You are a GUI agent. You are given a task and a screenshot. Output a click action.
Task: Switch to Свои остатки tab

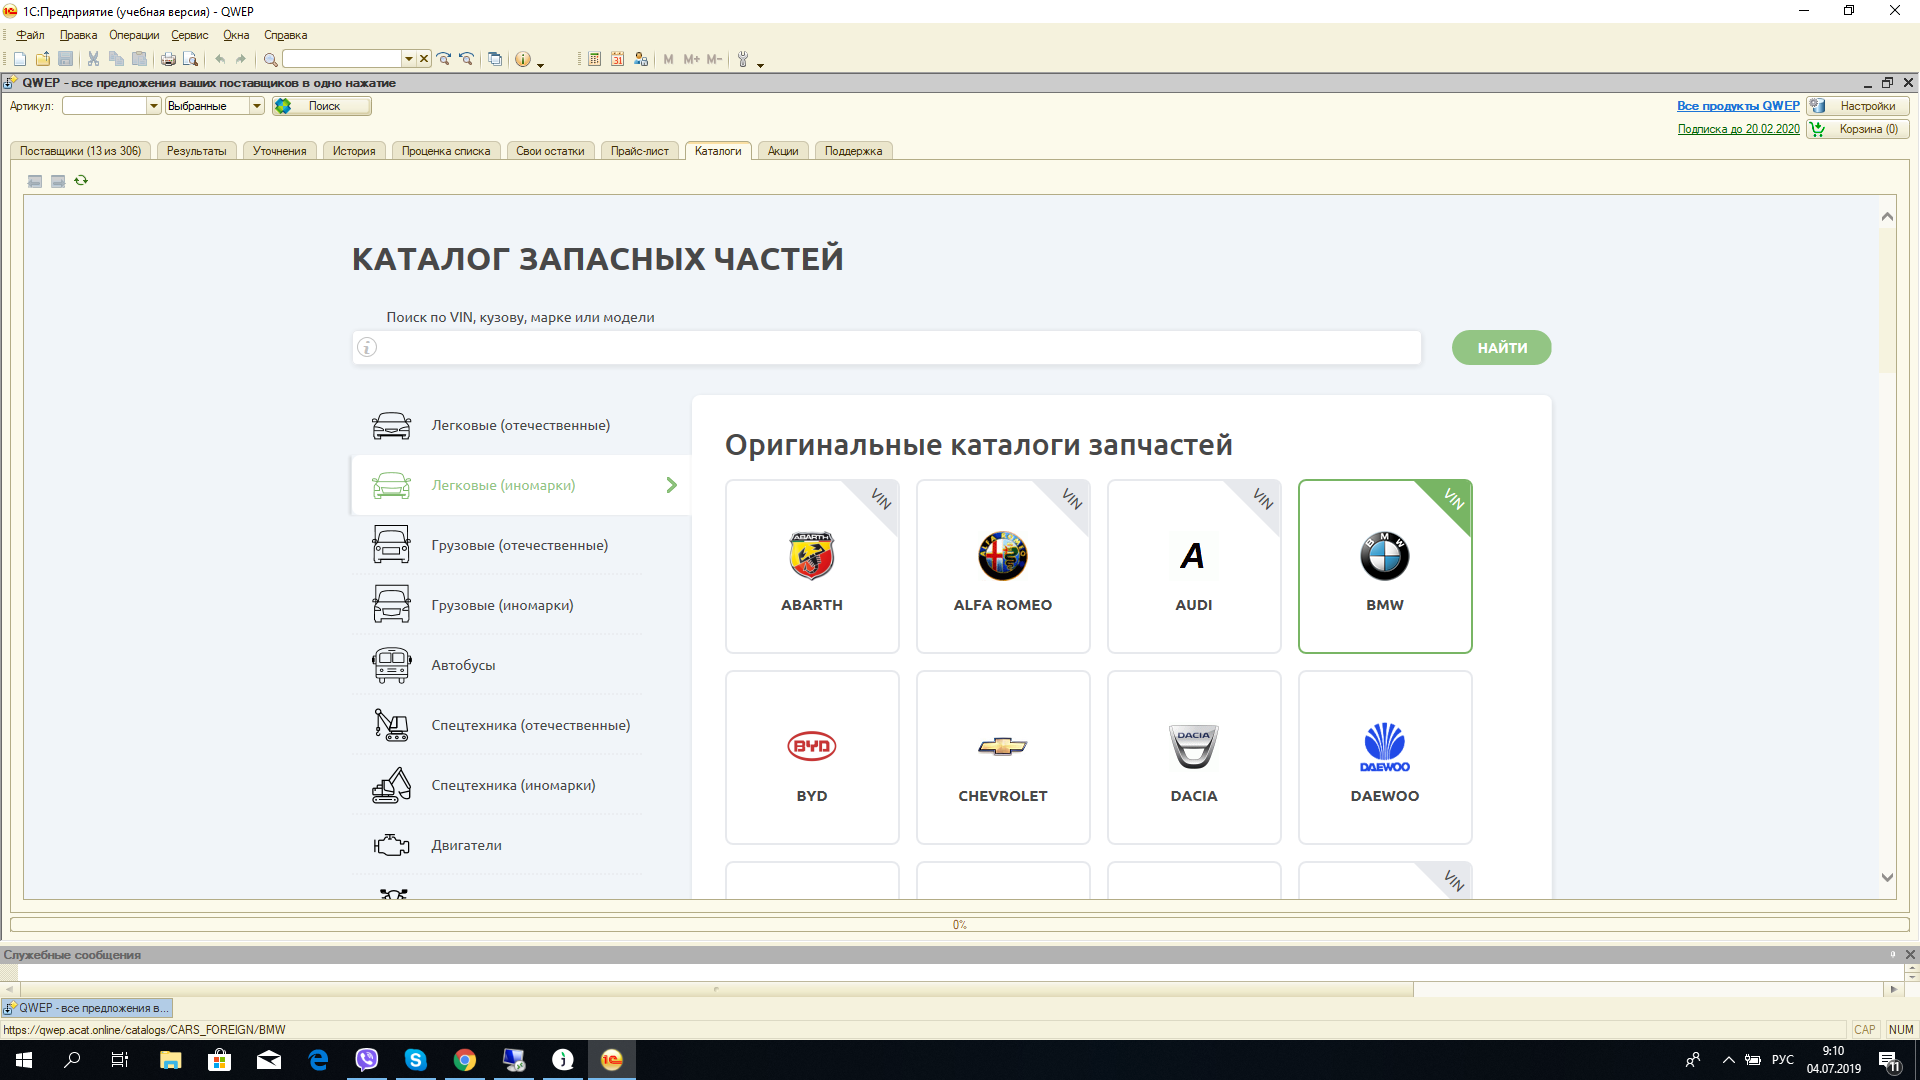pyautogui.click(x=550, y=151)
